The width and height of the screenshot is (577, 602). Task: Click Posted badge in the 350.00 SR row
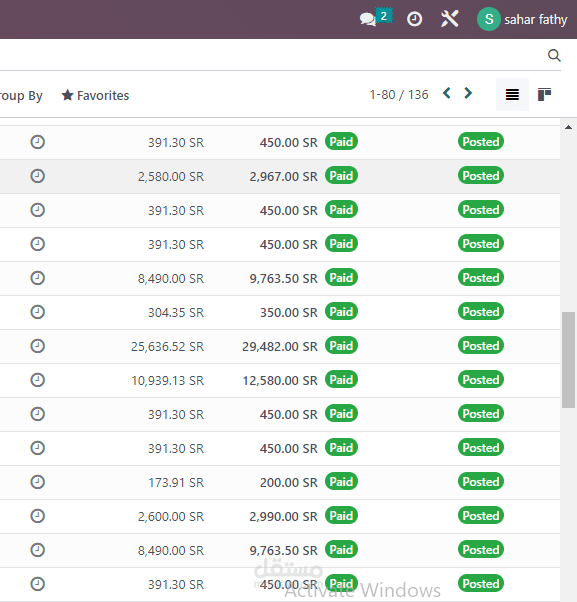point(481,311)
